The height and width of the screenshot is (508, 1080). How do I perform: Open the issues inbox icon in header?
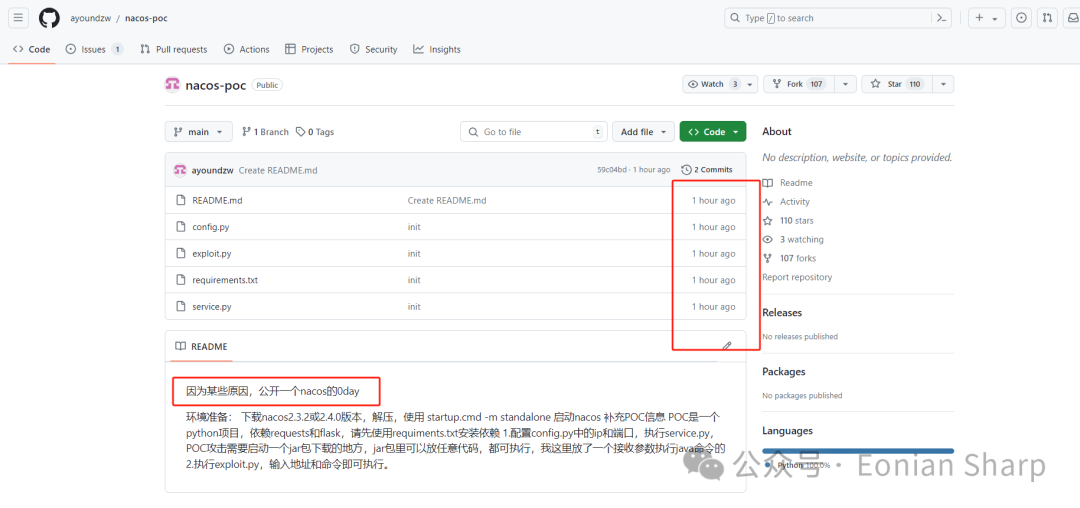[1021, 18]
